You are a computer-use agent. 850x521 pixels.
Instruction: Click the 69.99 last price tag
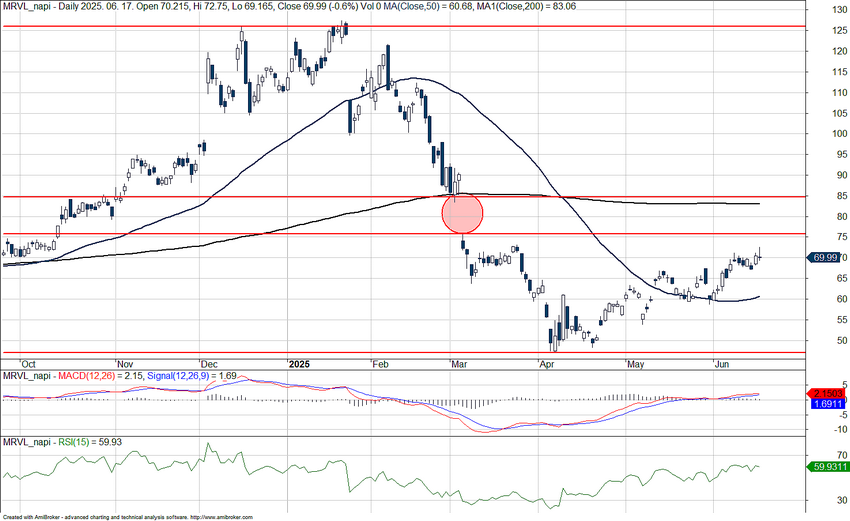tap(826, 258)
